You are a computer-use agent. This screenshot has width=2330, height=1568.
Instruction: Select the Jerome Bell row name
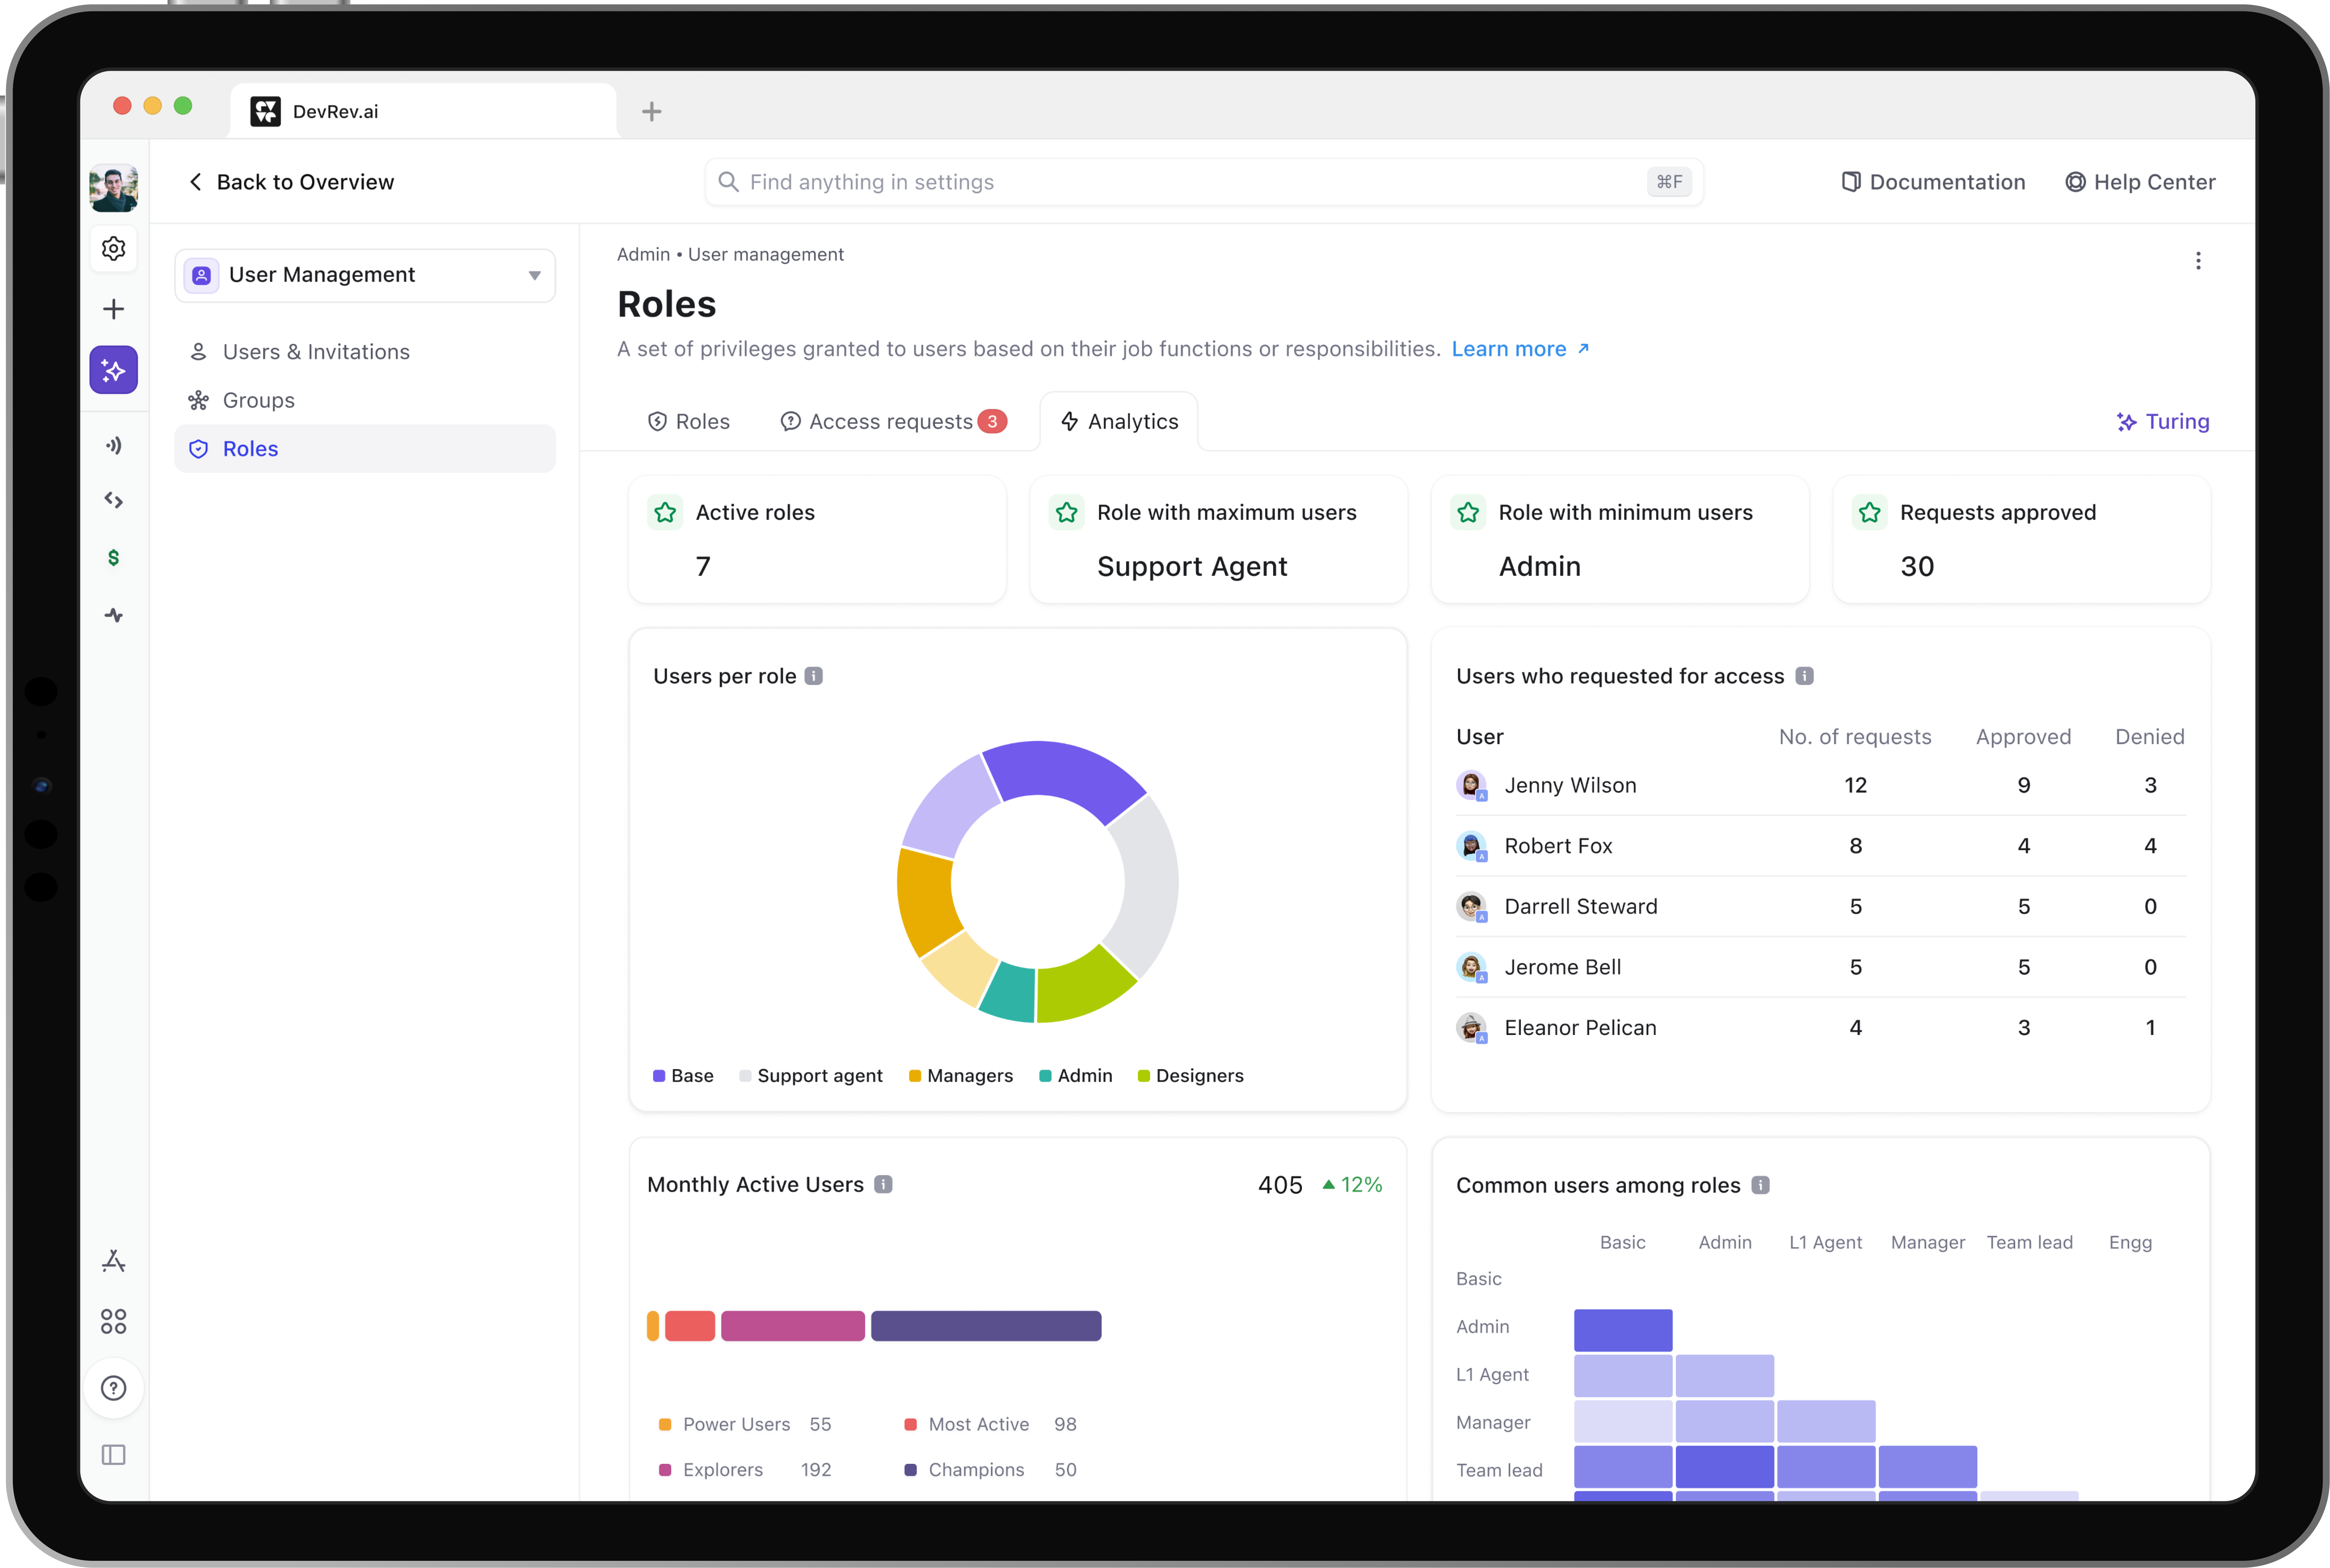pos(1563,967)
